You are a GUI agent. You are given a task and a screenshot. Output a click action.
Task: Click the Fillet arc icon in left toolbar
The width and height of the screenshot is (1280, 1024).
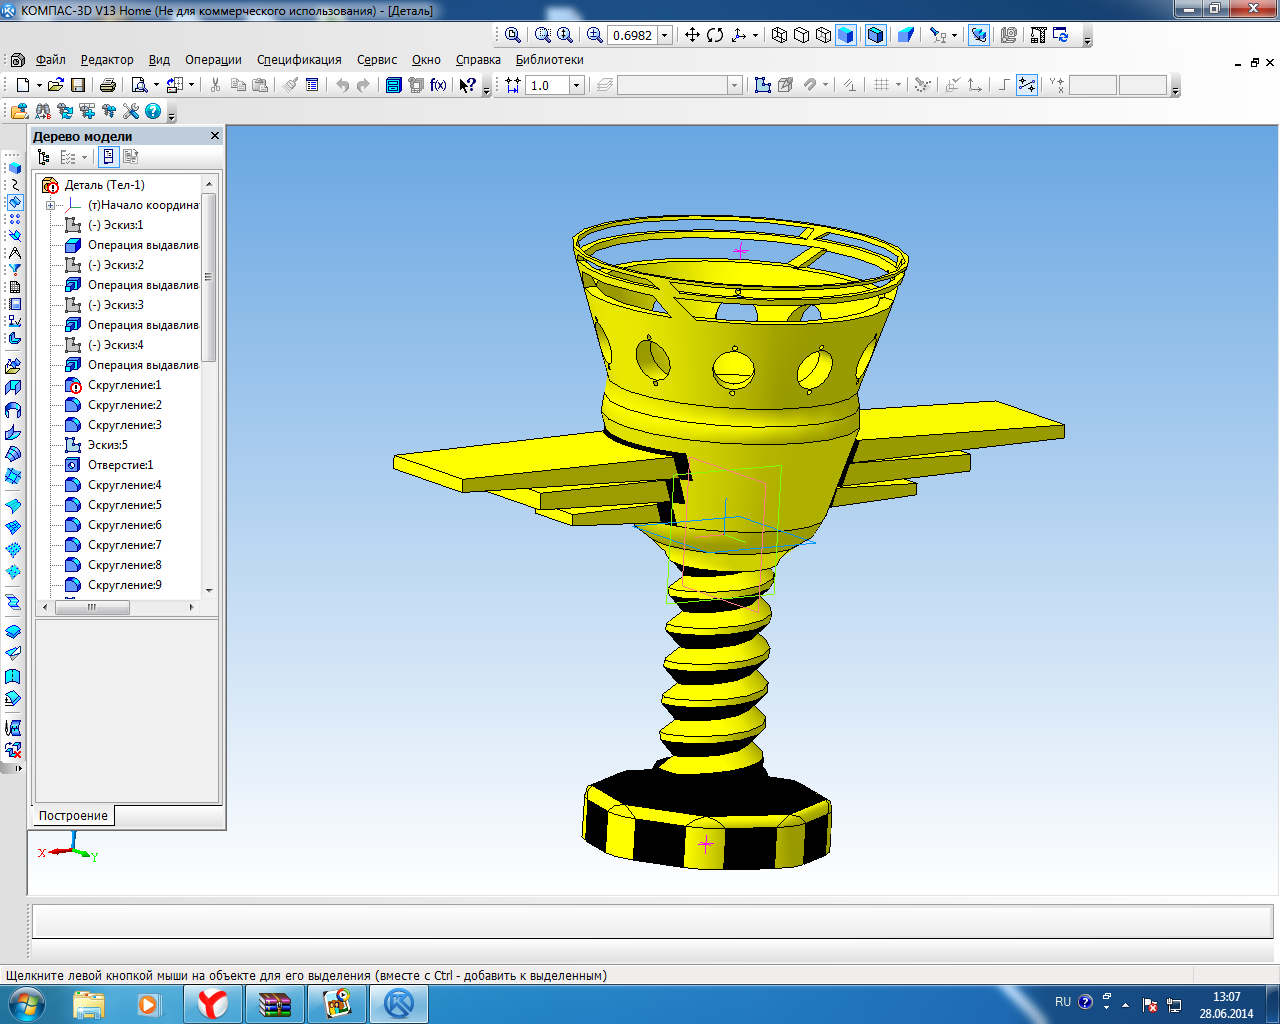[x=13, y=410]
